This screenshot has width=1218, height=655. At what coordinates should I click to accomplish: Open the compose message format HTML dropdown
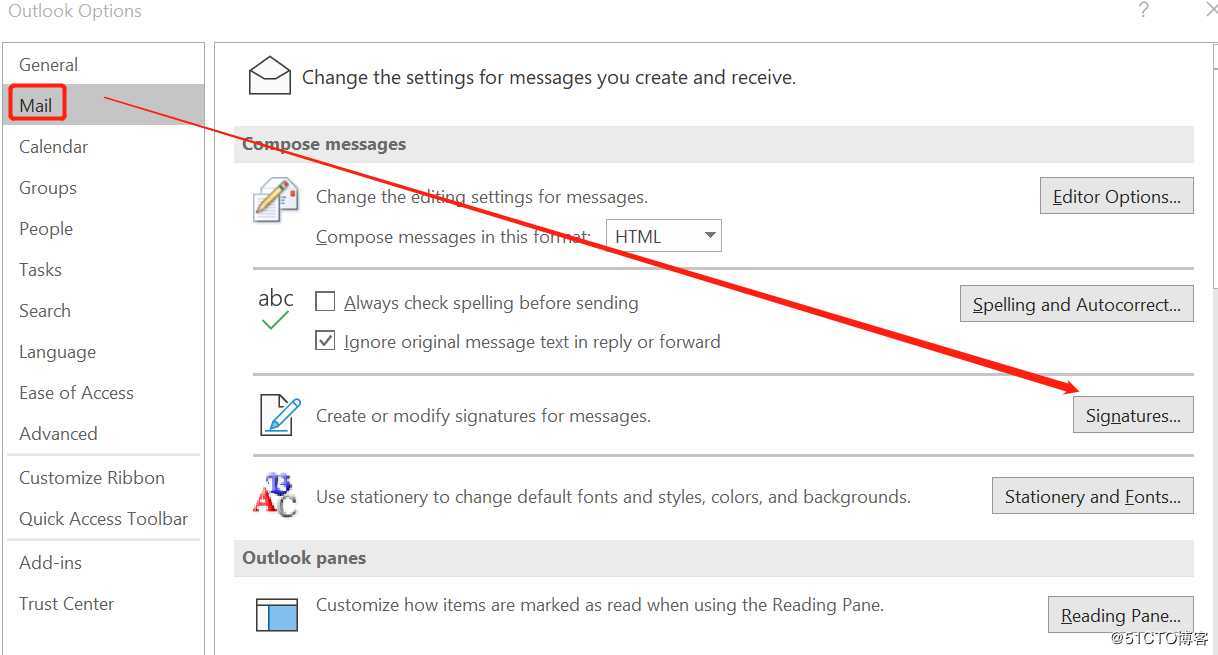tap(664, 236)
